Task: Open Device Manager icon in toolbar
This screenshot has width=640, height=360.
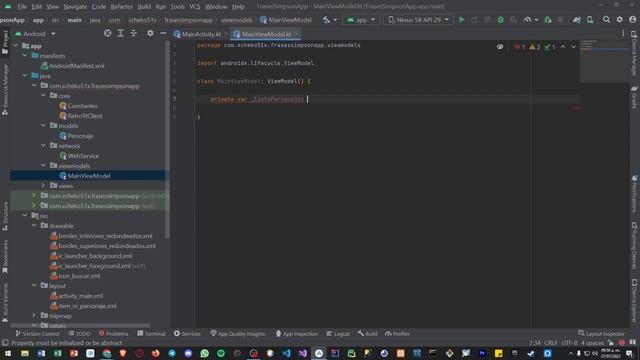Action: coord(590,20)
